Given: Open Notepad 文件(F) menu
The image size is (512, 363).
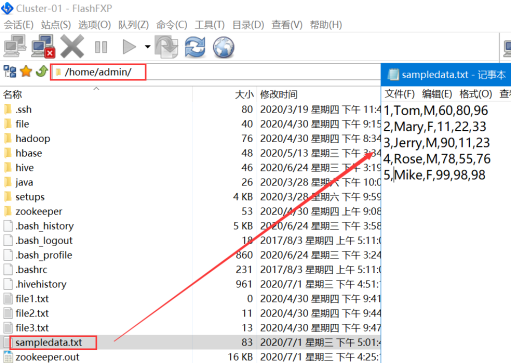Looking at the screenshot, I should tap(399, 94).
